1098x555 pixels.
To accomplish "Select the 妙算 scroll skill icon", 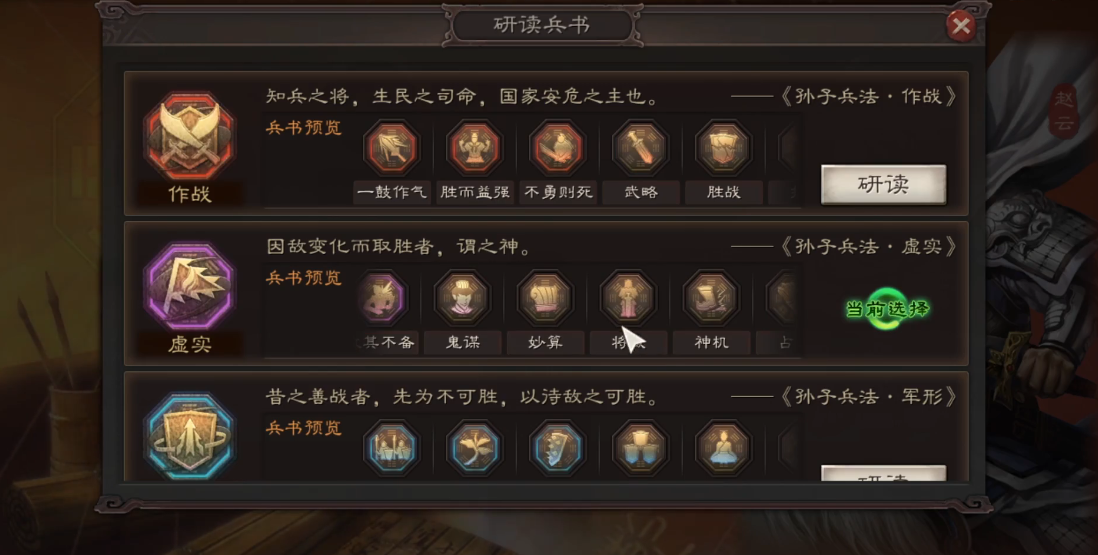I will click(x=545, y=298).
